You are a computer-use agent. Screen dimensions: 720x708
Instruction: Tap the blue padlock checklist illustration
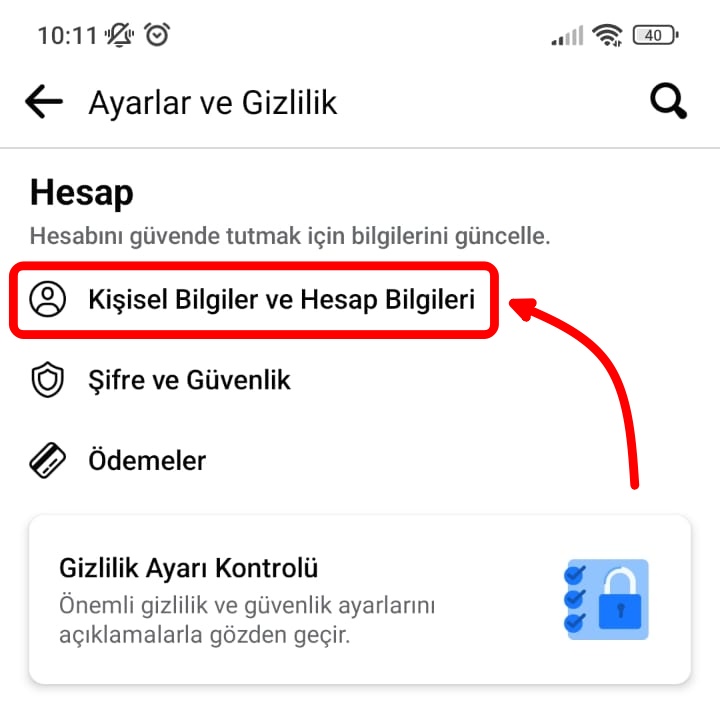tap(606, 599)
